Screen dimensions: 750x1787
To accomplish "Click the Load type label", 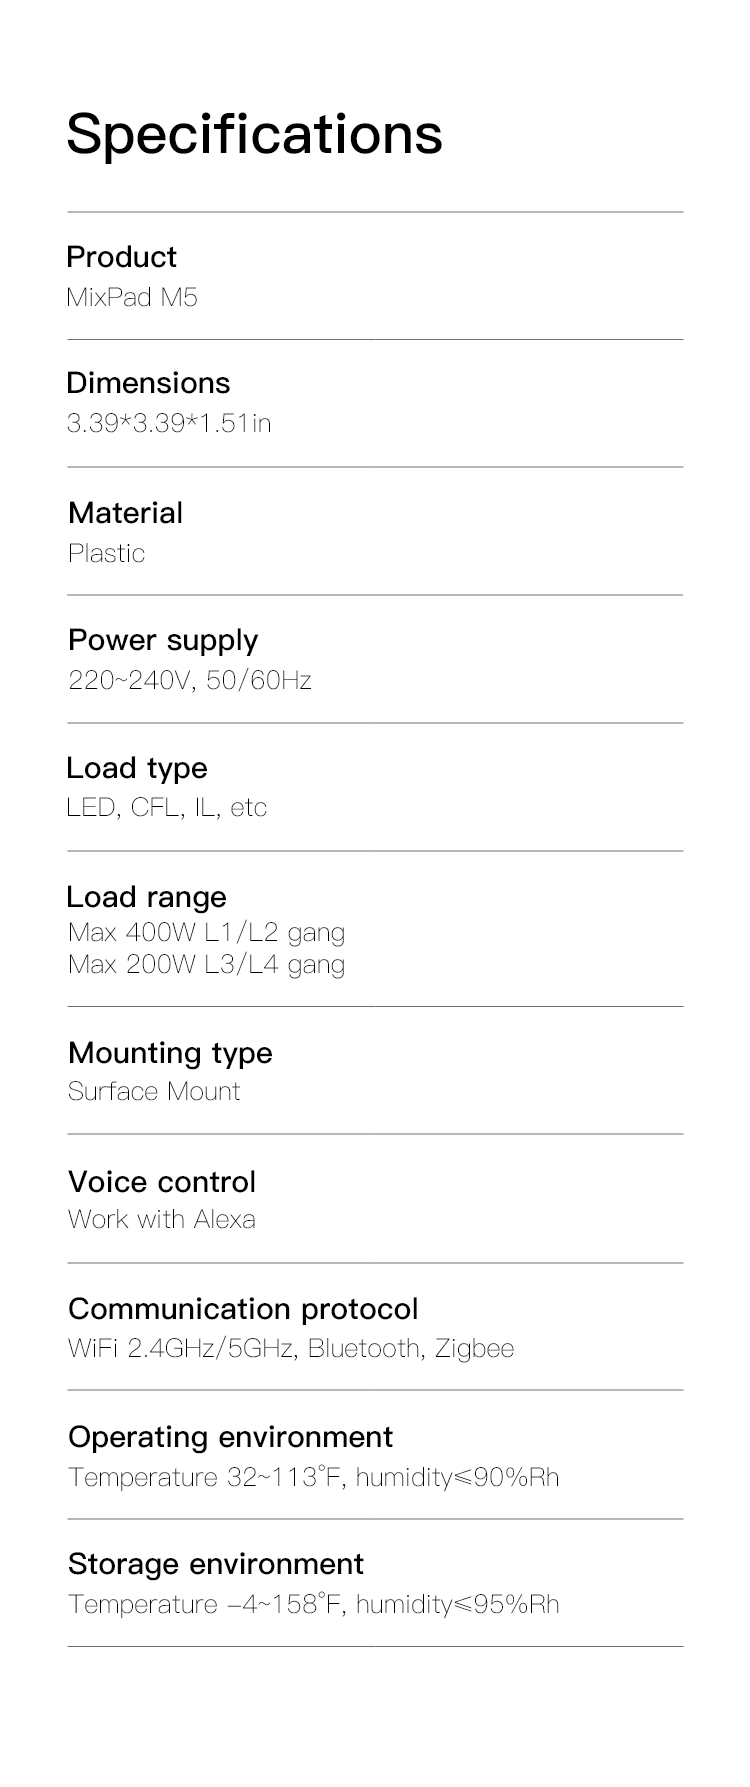I will (x=137, y=768).
